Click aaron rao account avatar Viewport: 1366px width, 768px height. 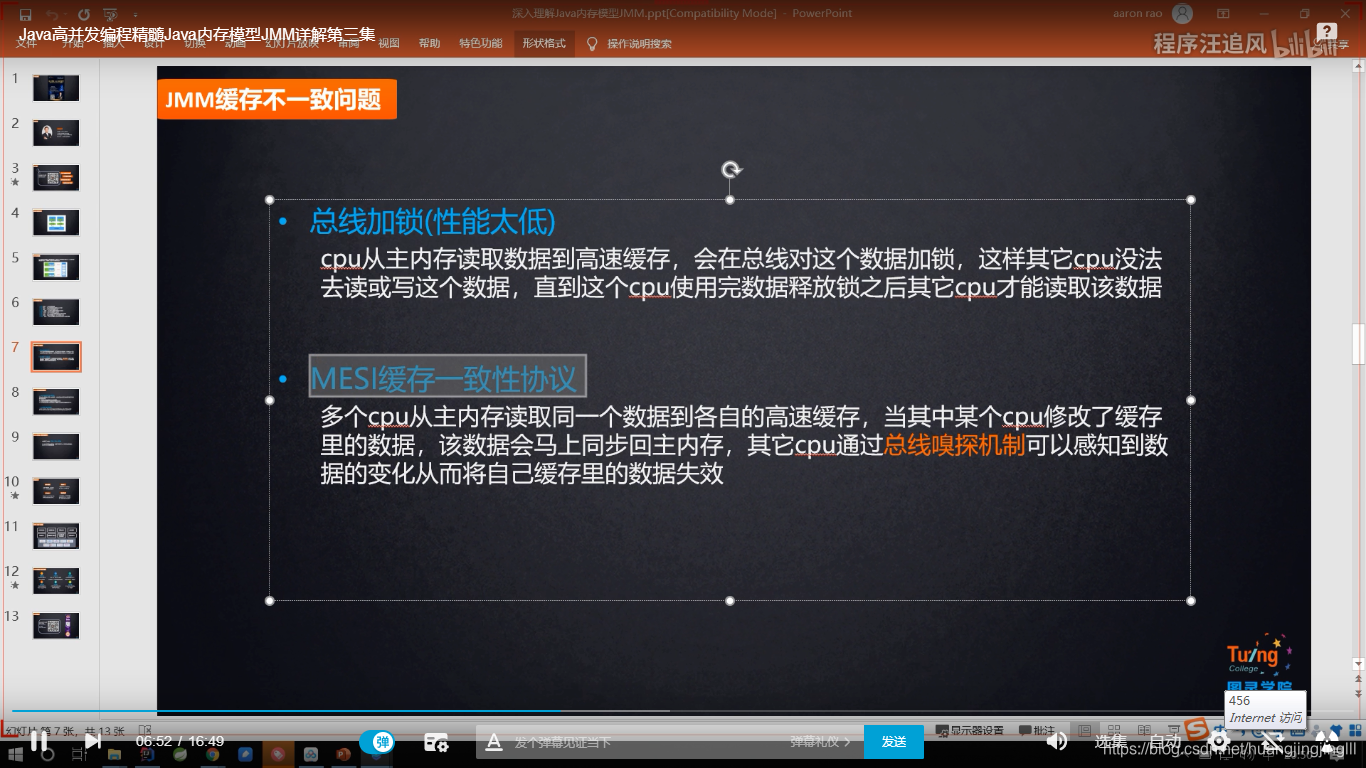(1182, 14)
